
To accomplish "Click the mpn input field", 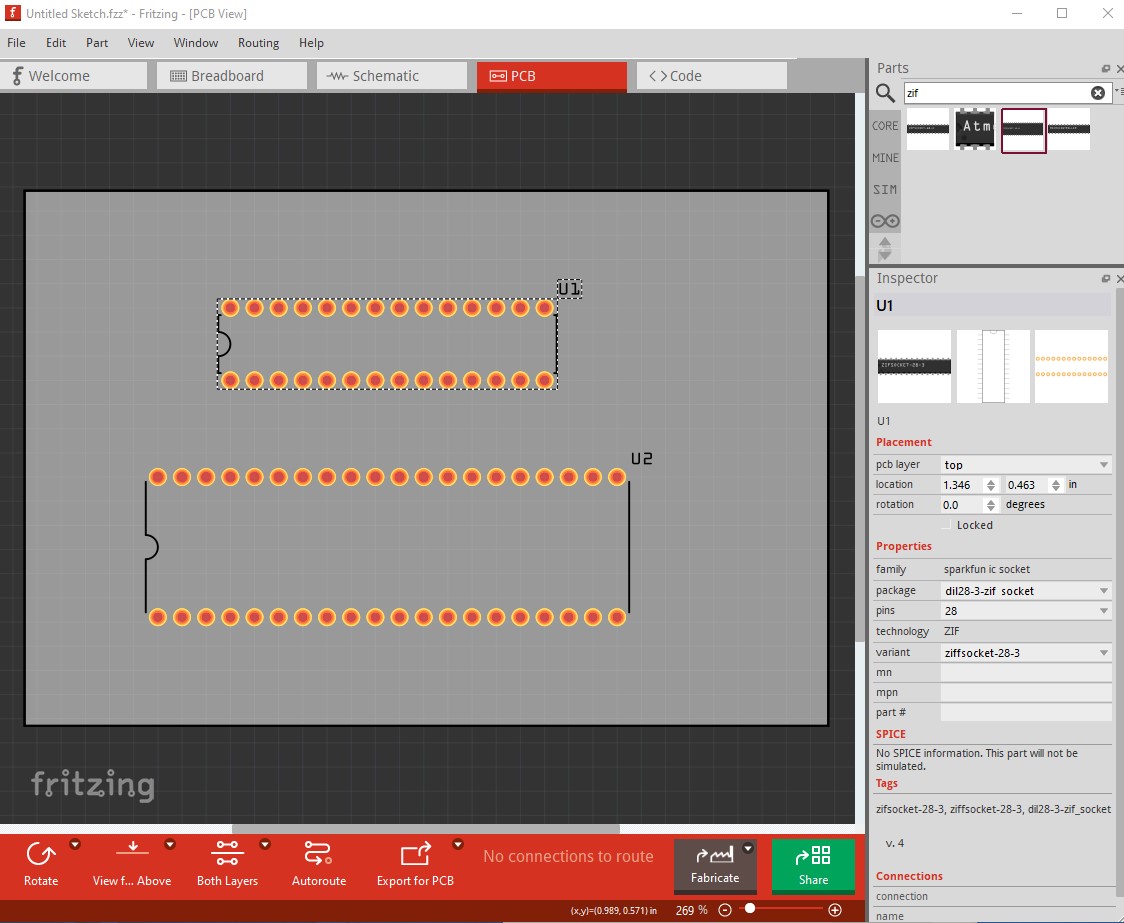I will coord(1026,692).
